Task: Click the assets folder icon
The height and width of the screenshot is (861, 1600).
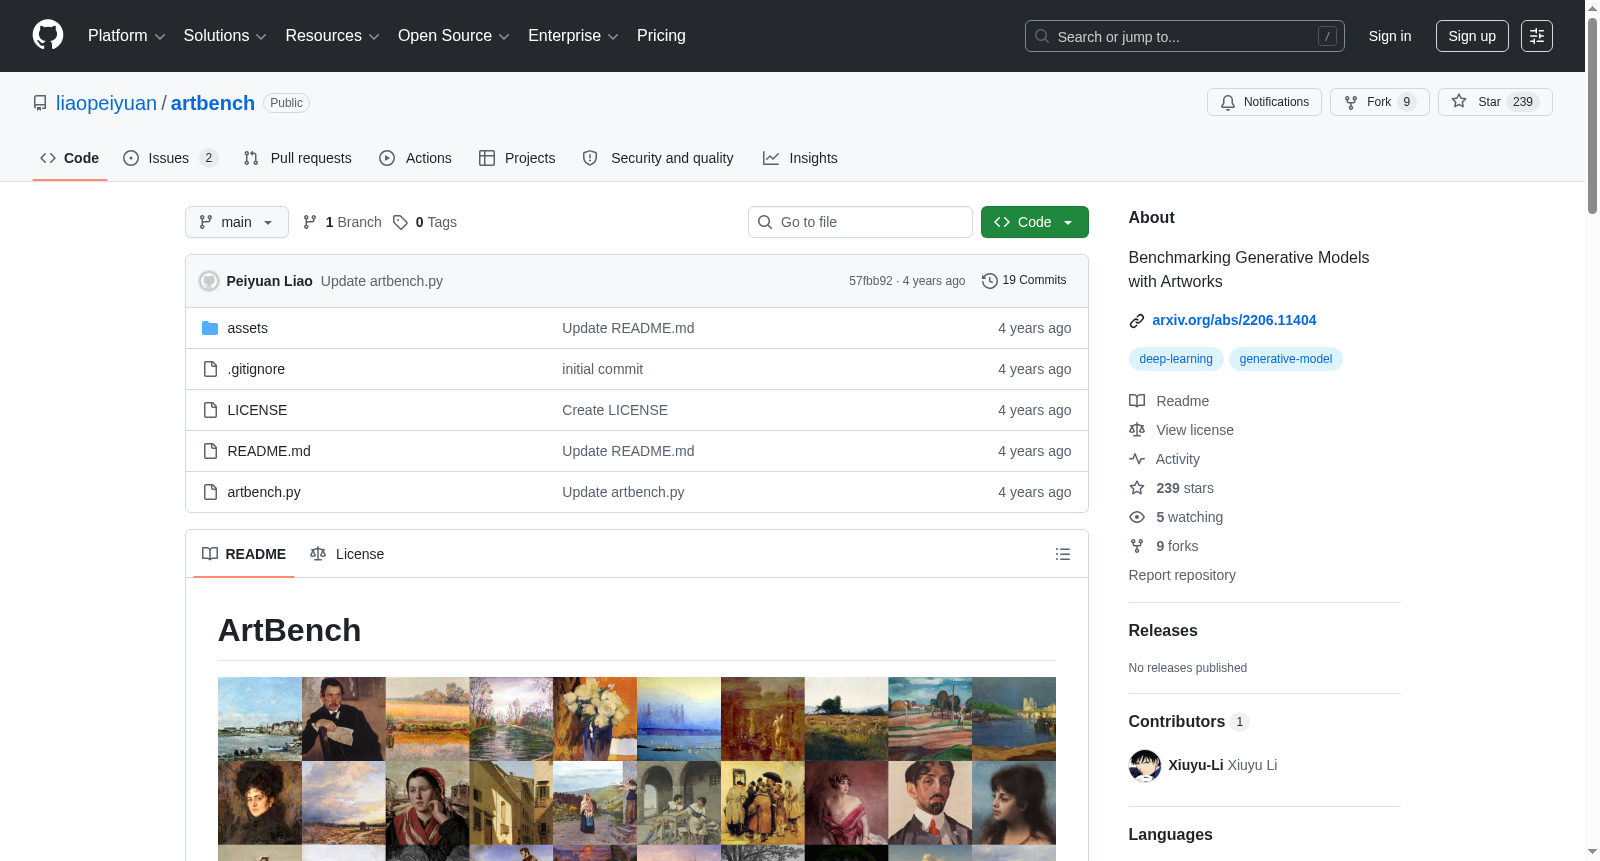Action: click(210, 328)
